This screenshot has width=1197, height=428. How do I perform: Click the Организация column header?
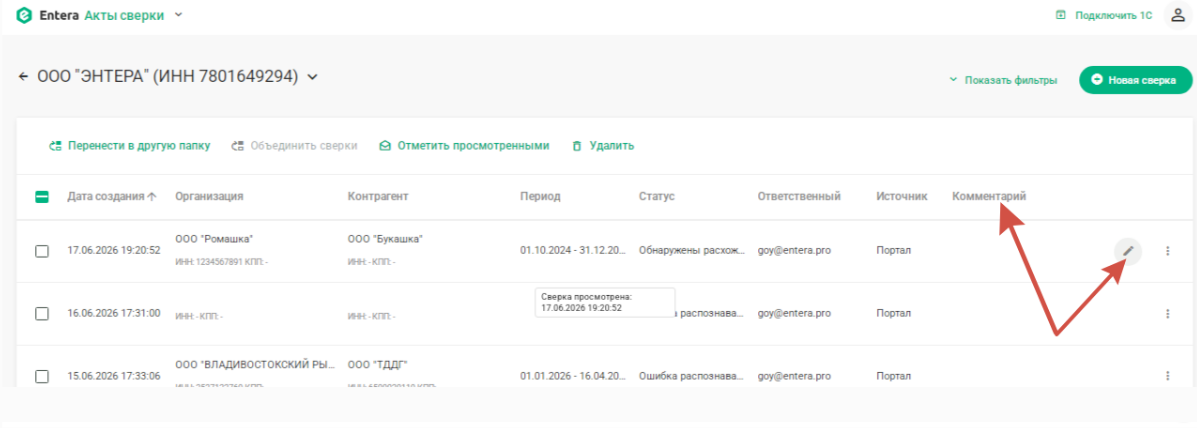tap(209, 196)
